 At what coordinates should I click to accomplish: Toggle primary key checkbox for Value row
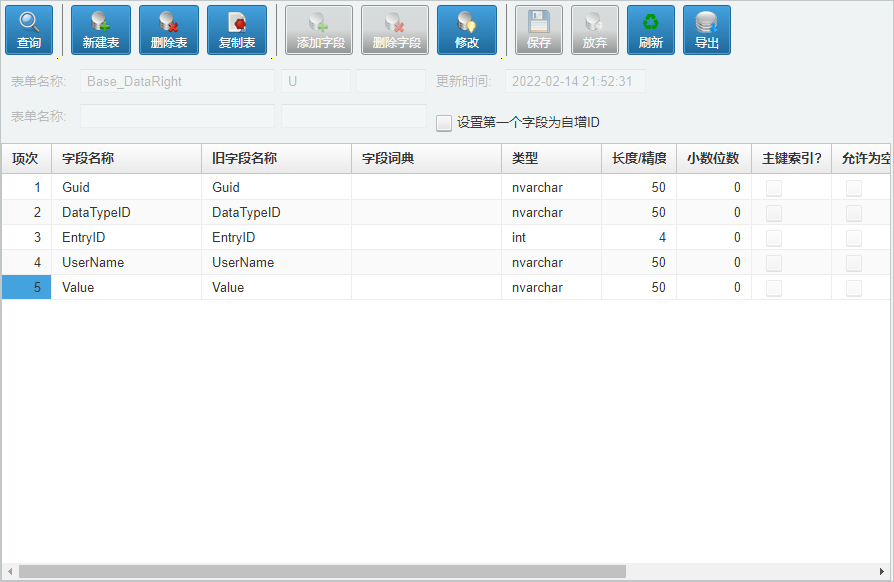tap(774, 288)
